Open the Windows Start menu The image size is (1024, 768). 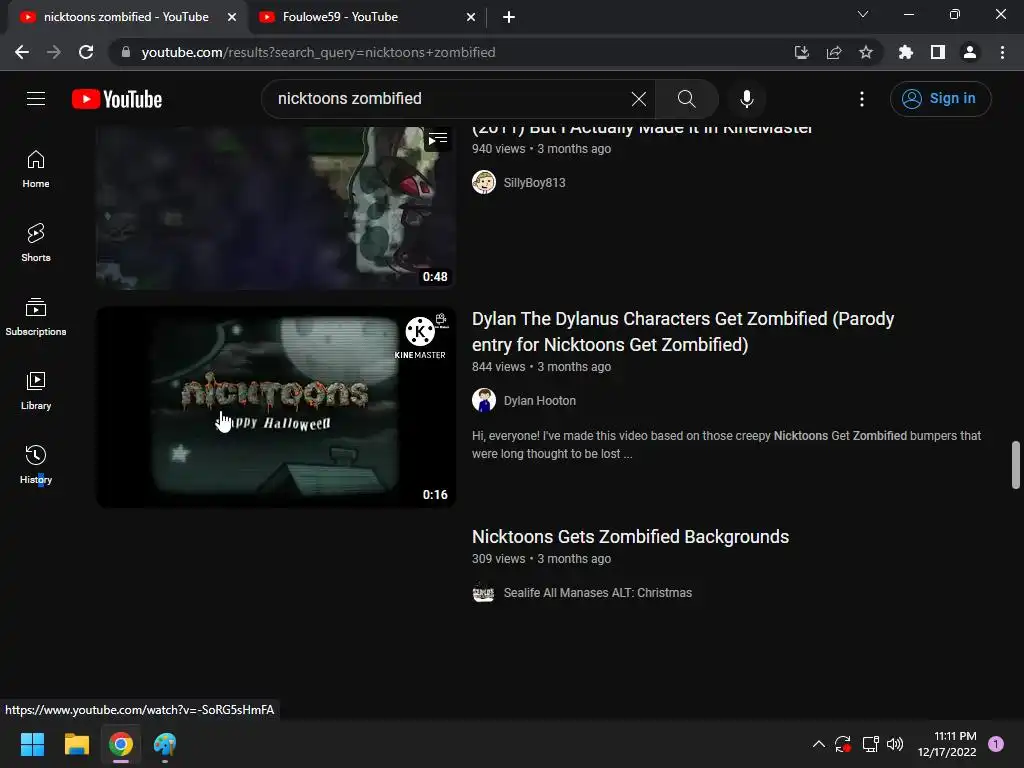[32, 744]
